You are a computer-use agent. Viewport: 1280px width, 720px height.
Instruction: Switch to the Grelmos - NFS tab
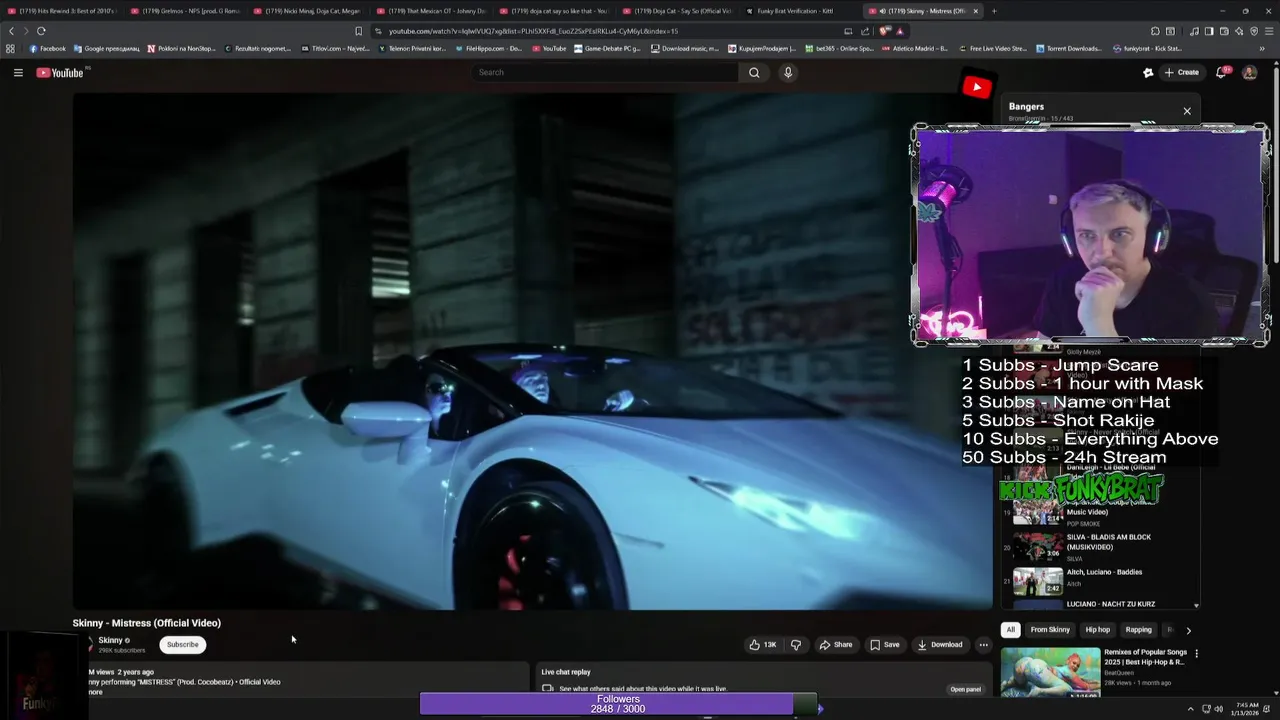(184, 11)
